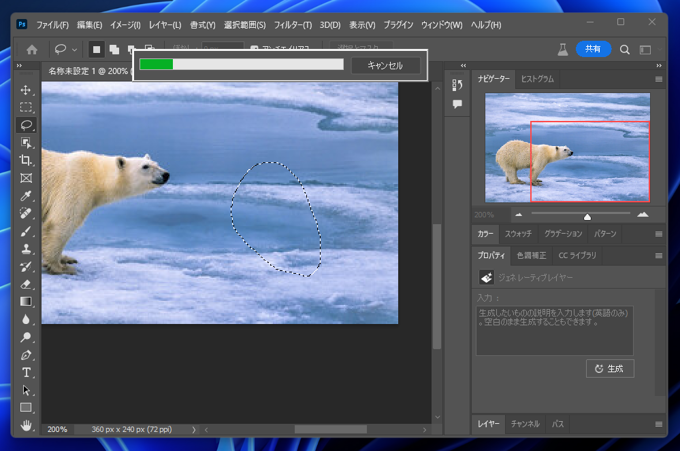Switch to the パターン tab
This screenshot has width=680, height=451.
605,234
